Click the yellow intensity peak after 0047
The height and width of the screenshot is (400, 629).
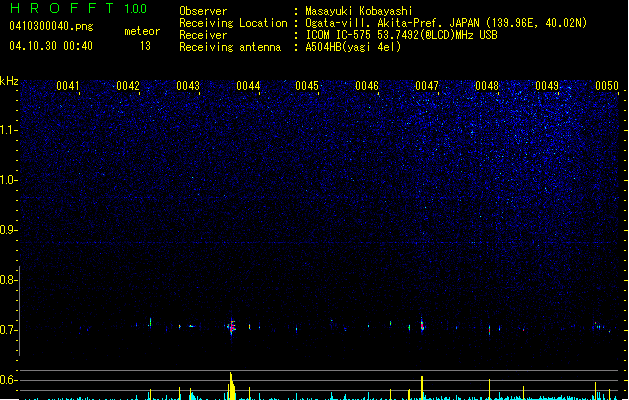point(422,388)
